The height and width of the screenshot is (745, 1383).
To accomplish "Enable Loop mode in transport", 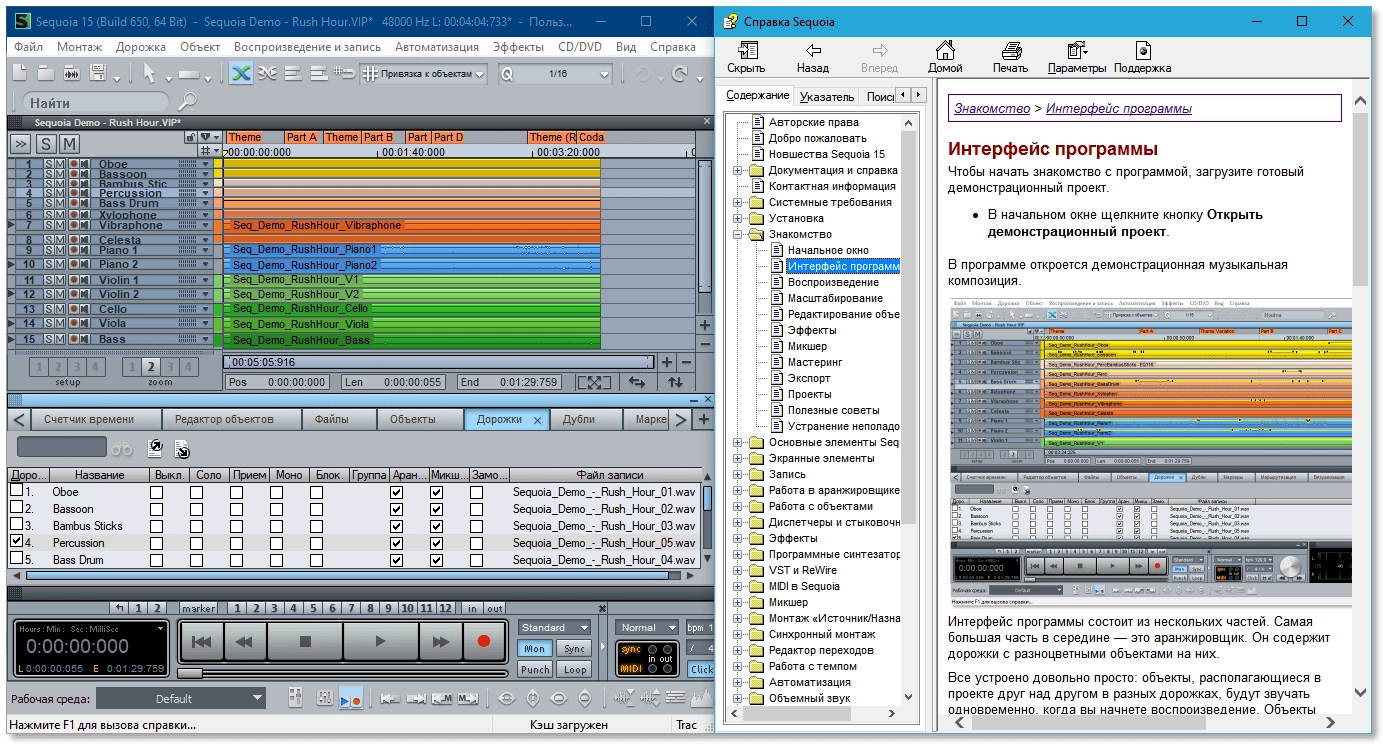I will coord(572,670).
